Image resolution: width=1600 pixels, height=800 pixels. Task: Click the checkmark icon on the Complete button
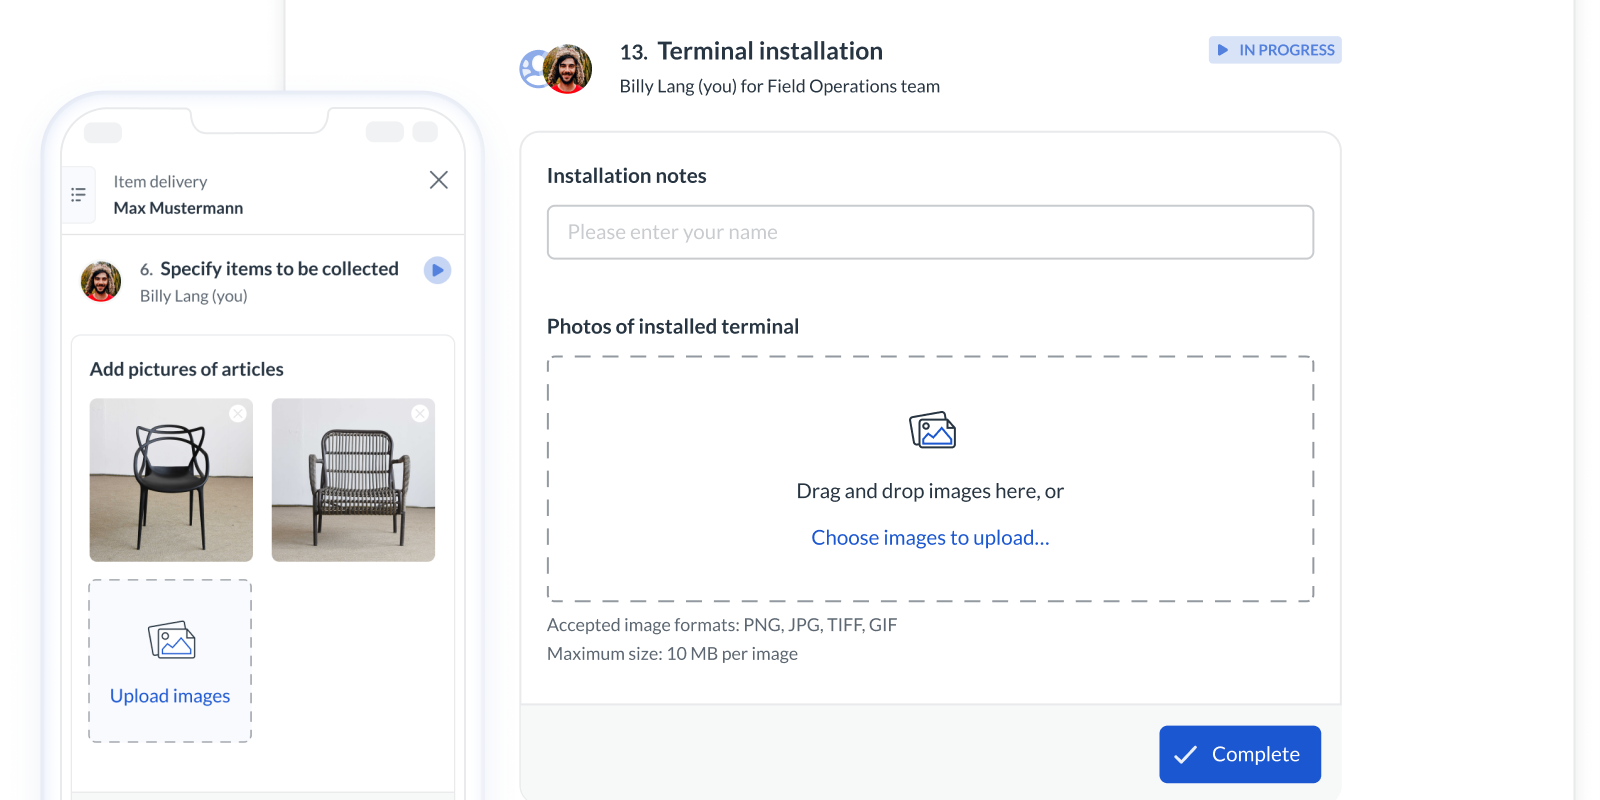click(x=1187, y=754)
